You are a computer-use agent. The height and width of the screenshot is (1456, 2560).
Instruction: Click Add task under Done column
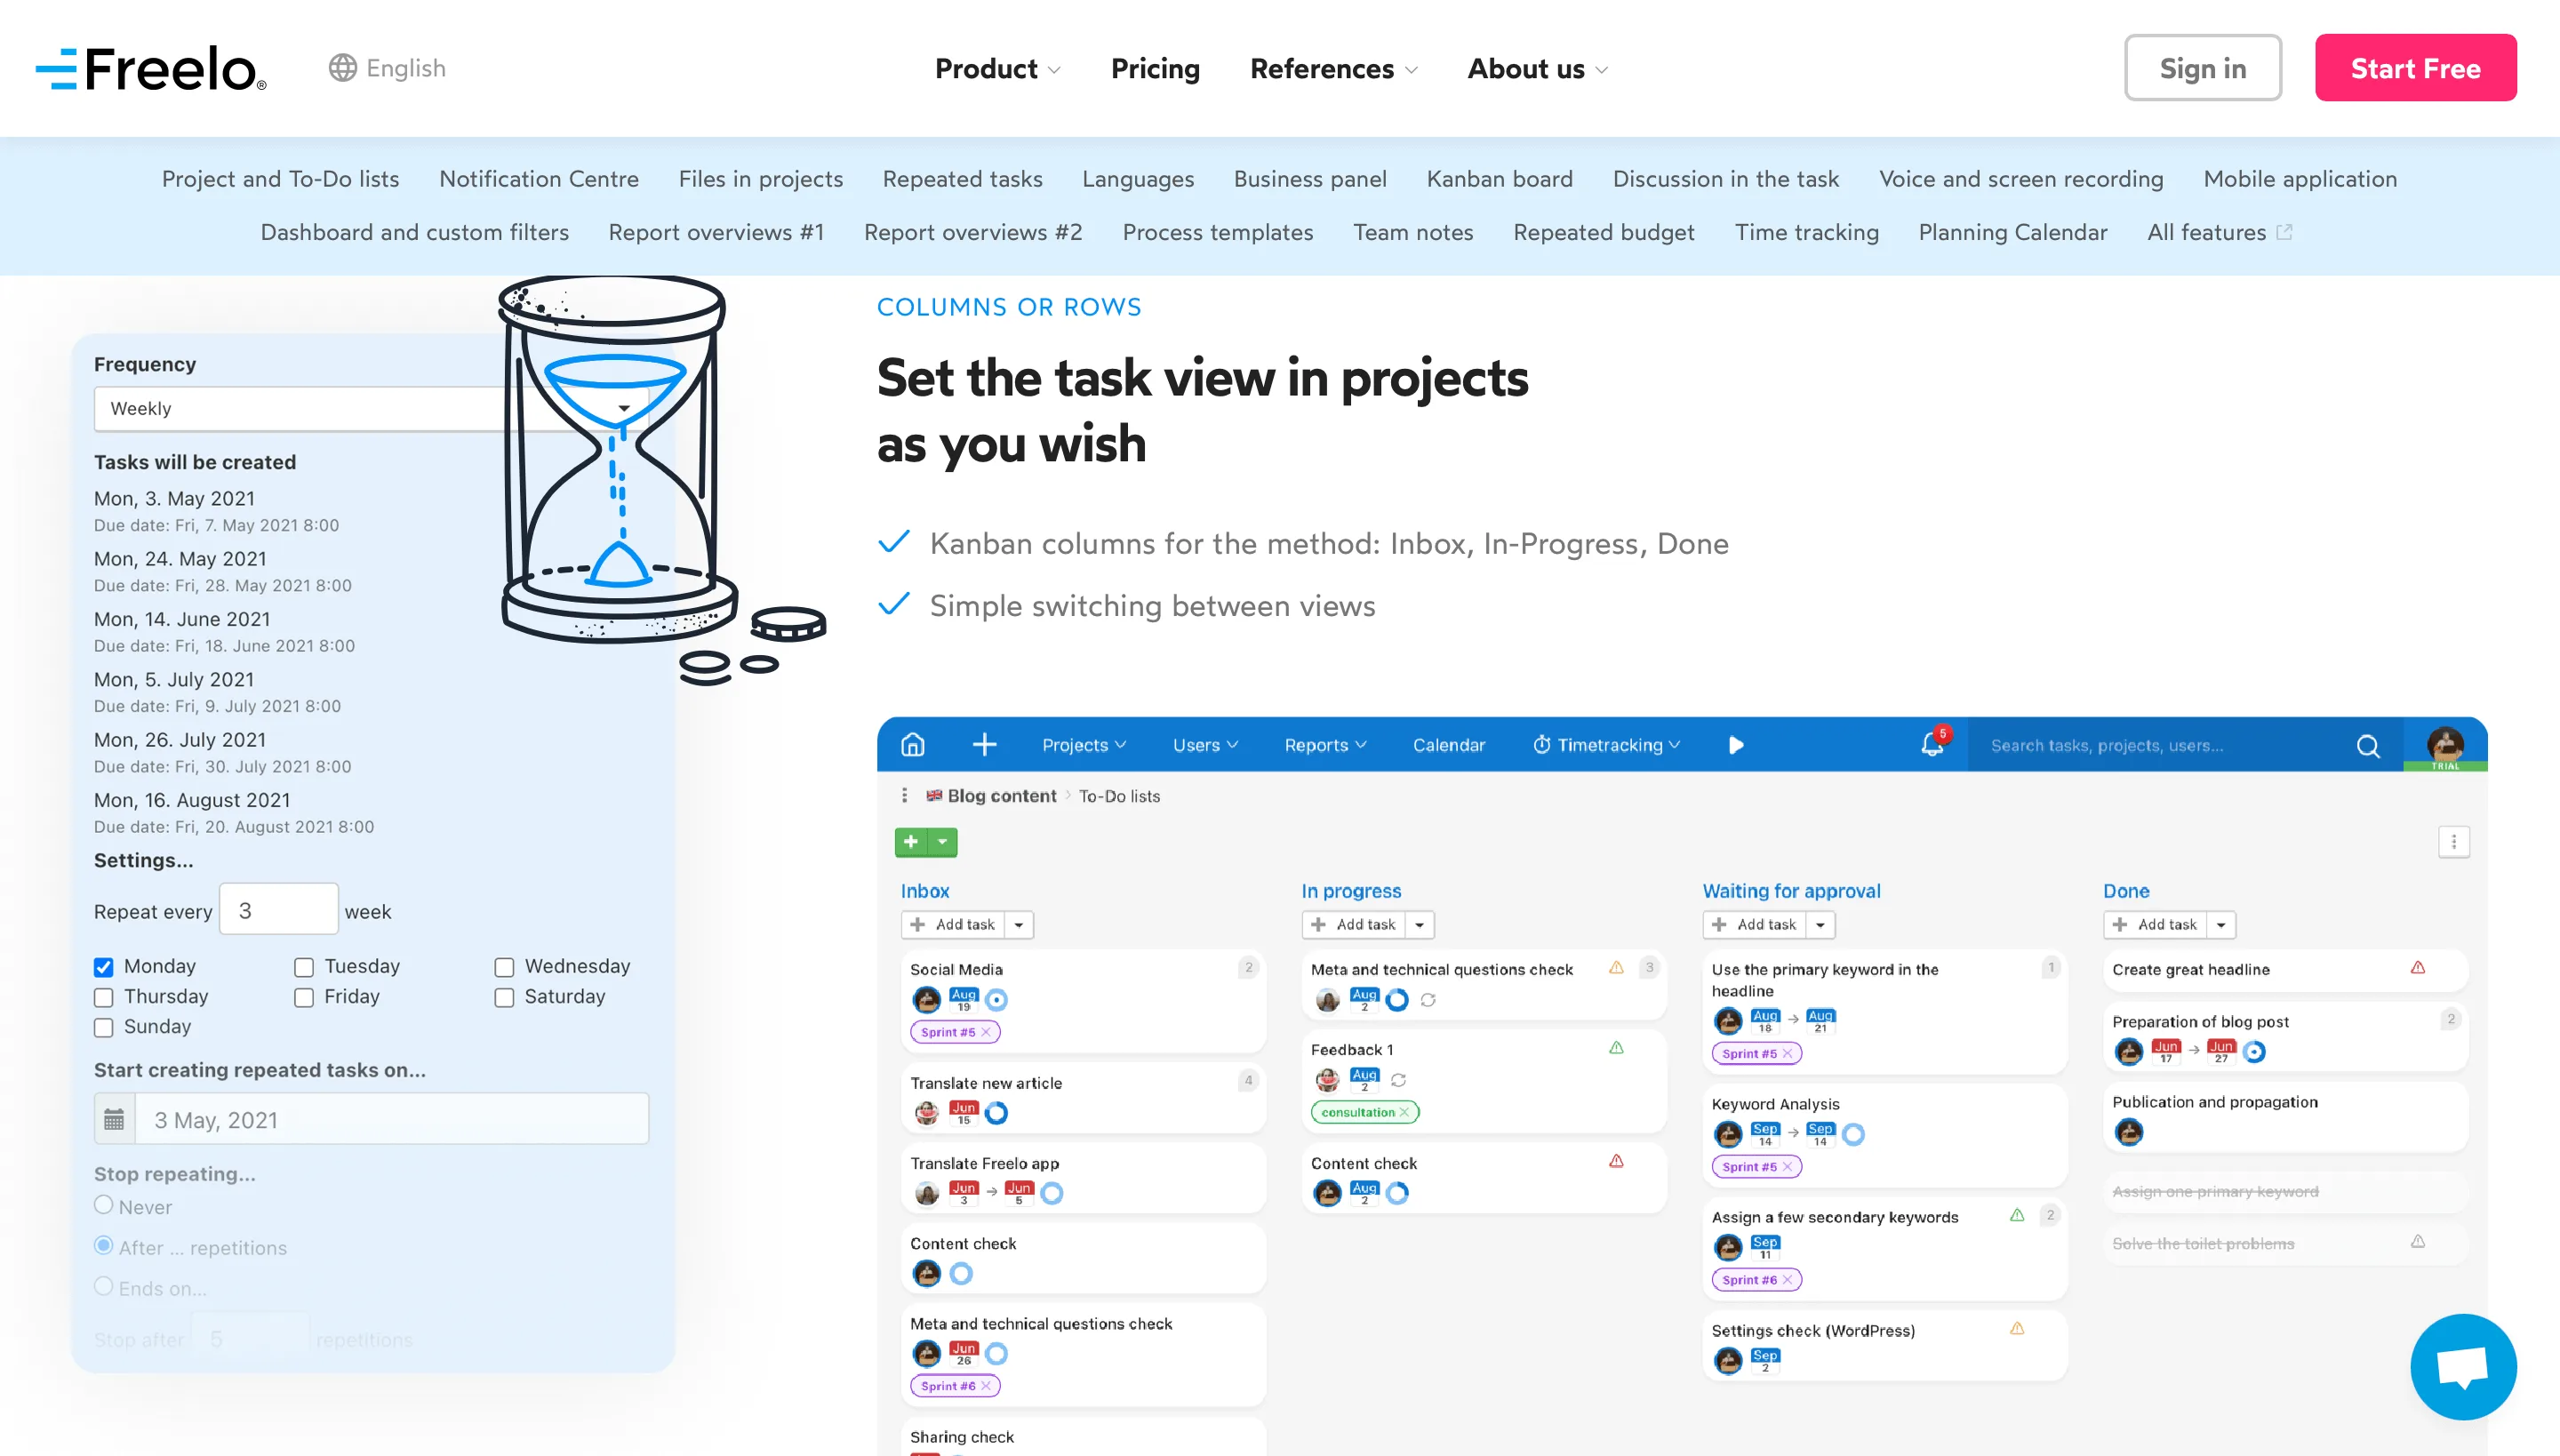point(2155,925)
